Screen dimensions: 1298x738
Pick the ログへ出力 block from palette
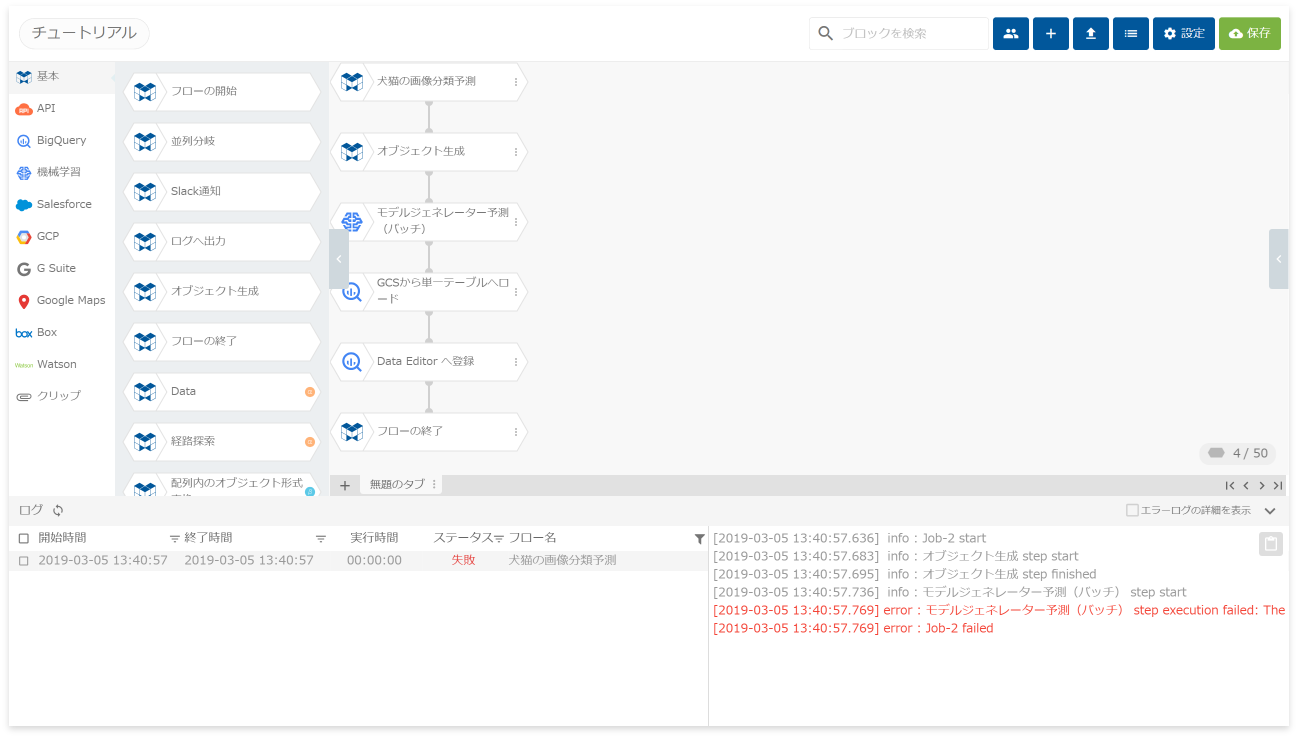pyautogui.click(x=222, y=241)
